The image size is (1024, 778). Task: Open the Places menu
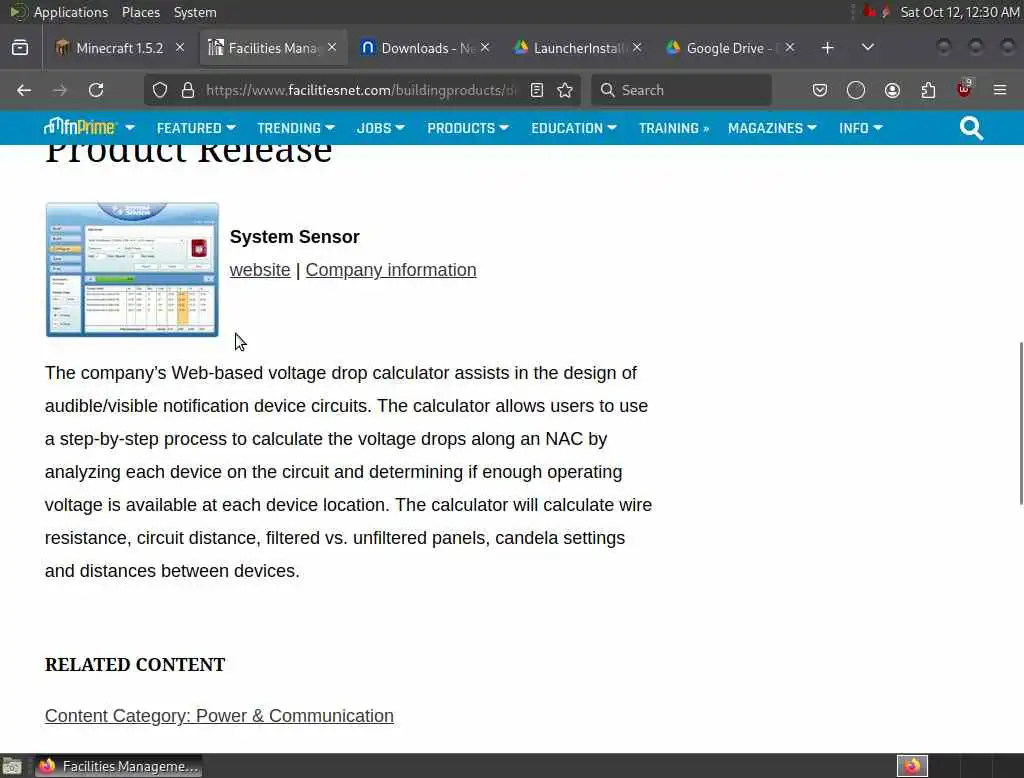coord(140,12)
